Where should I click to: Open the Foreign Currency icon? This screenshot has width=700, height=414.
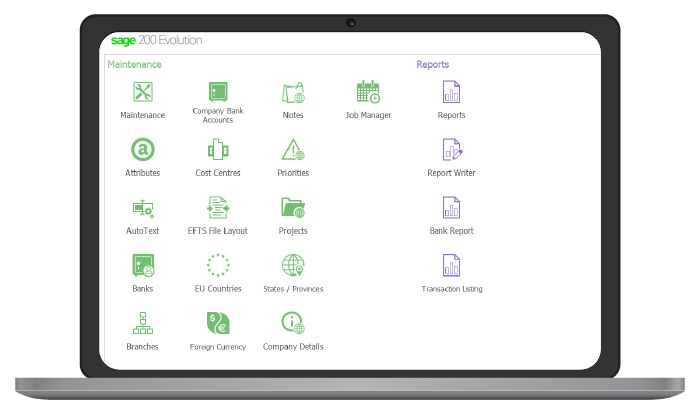pyautogui.click(x=218, y=323)
